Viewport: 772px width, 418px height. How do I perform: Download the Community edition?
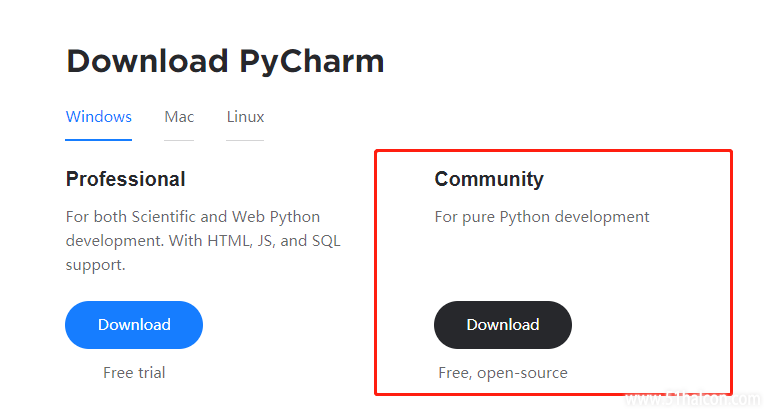(503, 325)
